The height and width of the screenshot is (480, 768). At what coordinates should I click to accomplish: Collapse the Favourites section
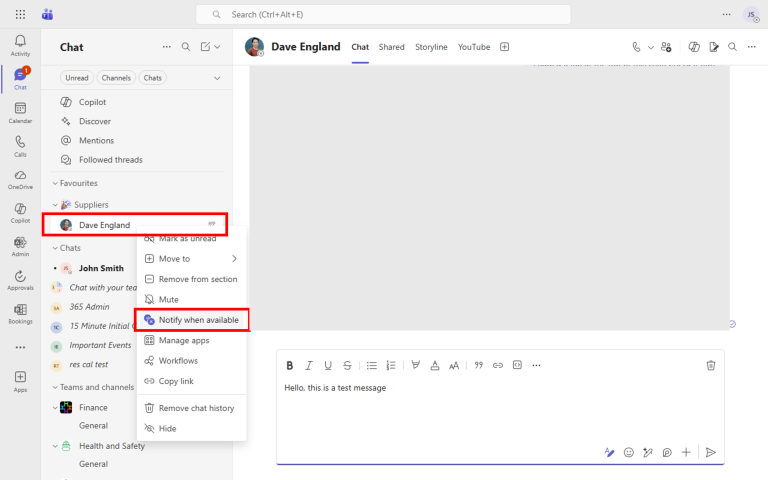point(56,183)
